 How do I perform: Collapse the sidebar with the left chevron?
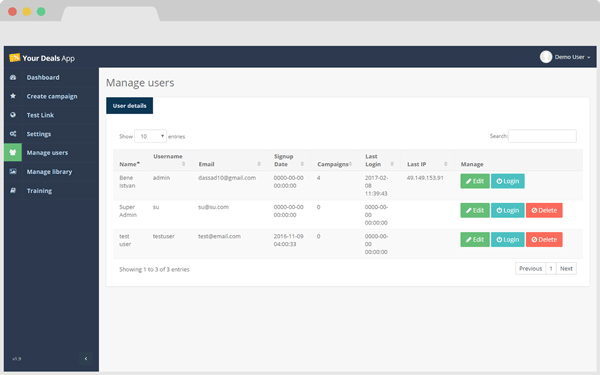(x=86, y=359)
